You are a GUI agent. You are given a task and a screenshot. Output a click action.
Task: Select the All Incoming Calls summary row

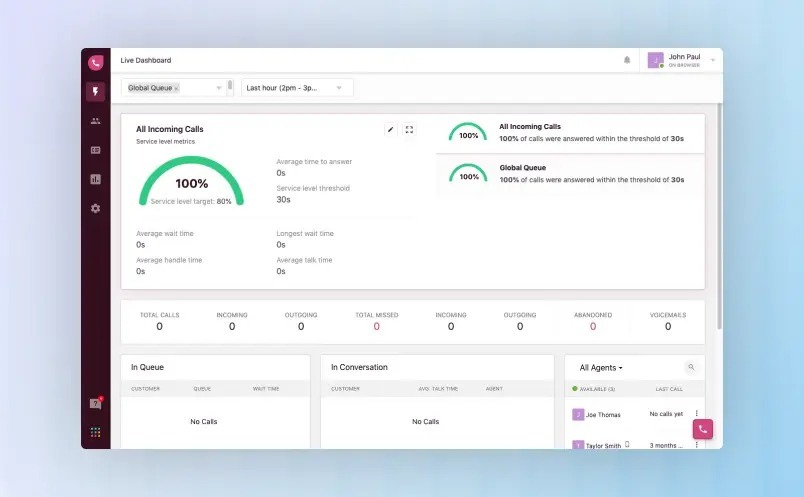click(570, 133)
